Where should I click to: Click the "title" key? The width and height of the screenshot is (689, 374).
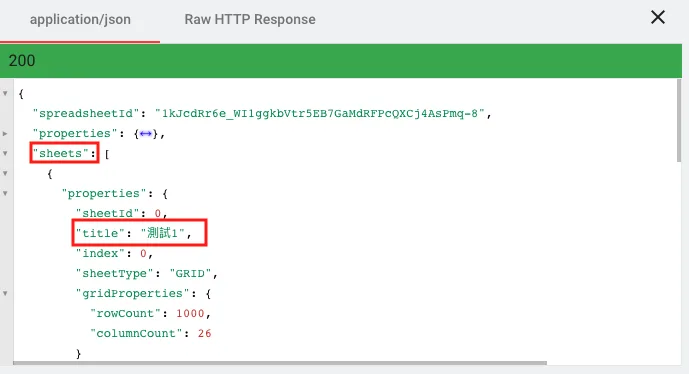click(100, 233)
